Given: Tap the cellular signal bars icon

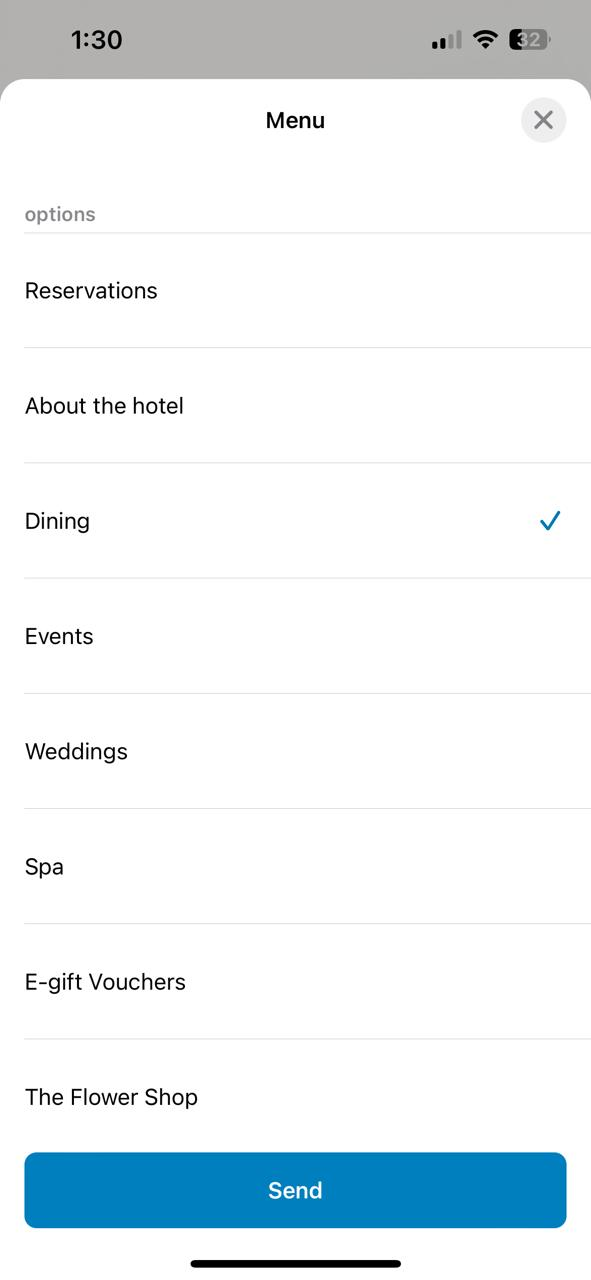Looking at the screenshot, I should tap(446, 40).
